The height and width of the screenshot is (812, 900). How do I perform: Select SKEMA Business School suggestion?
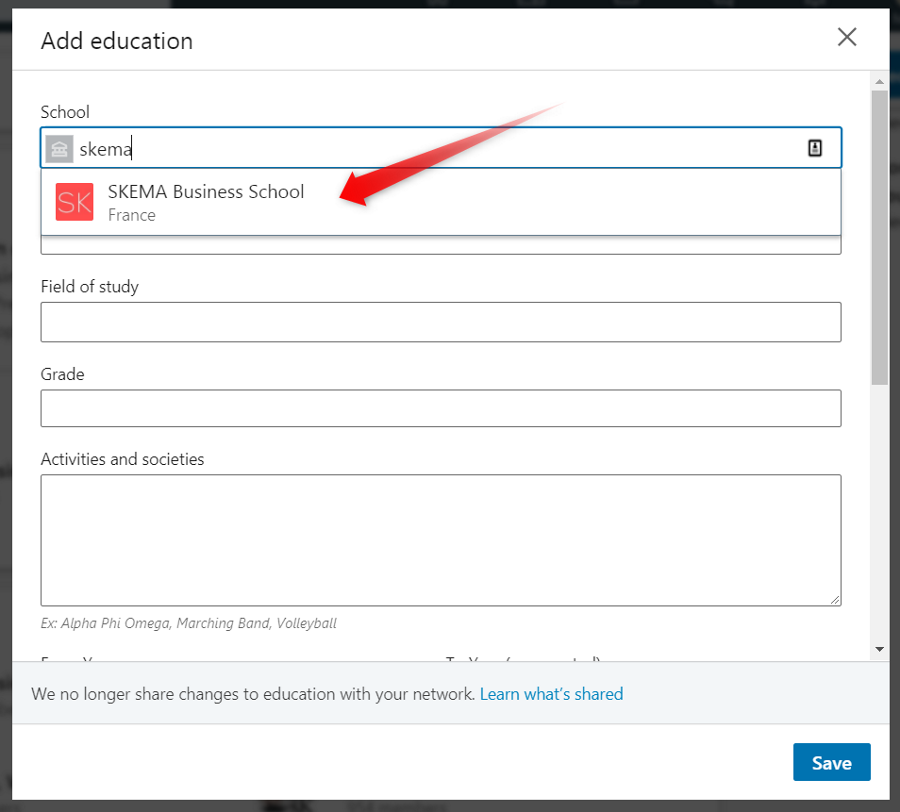(x=441, y=202)
